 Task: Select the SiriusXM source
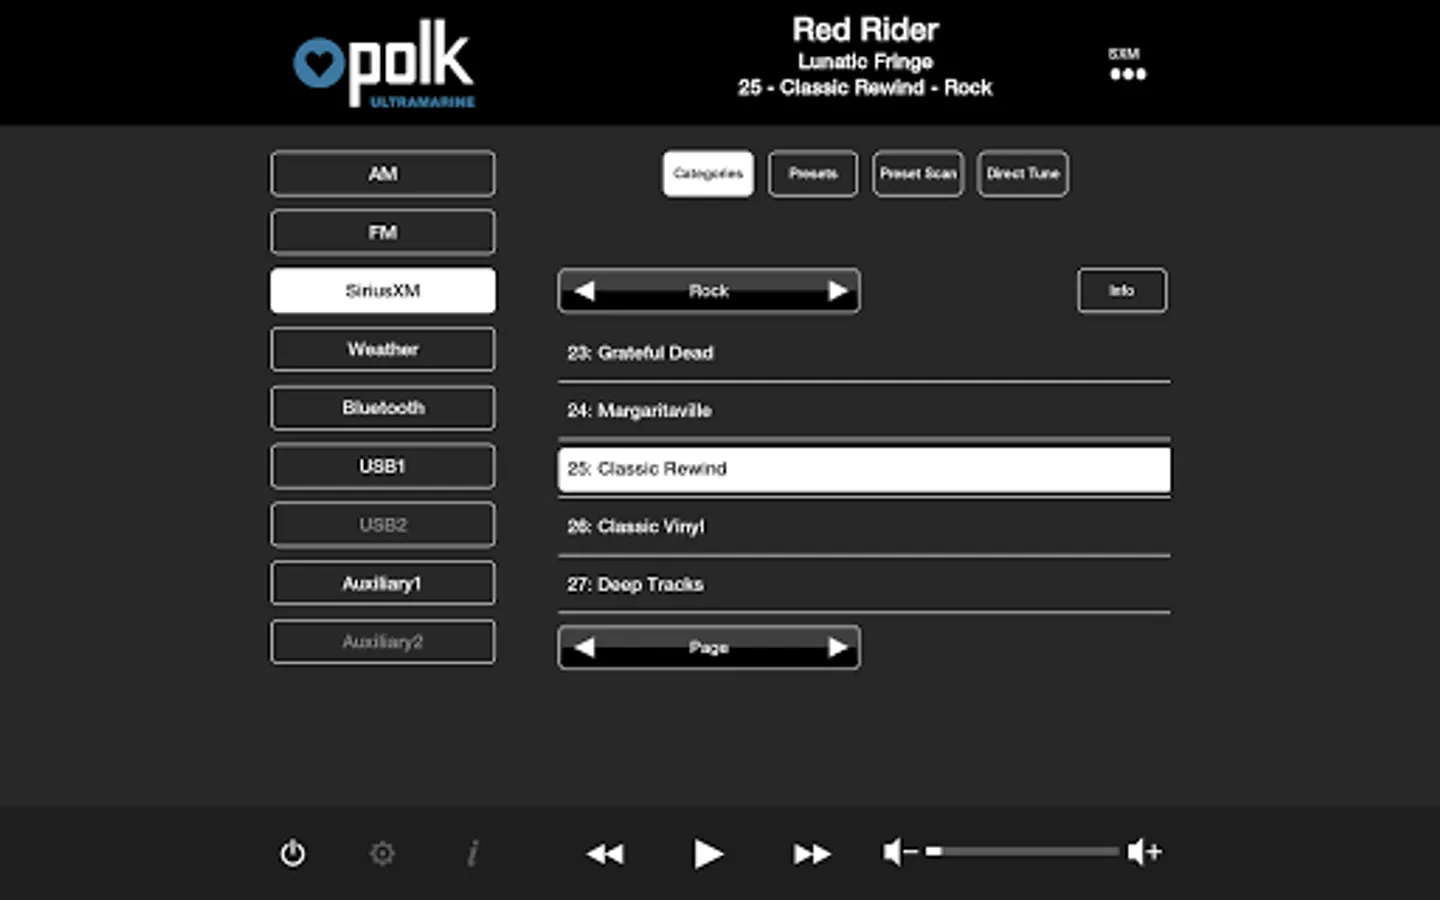click(382, 291)
